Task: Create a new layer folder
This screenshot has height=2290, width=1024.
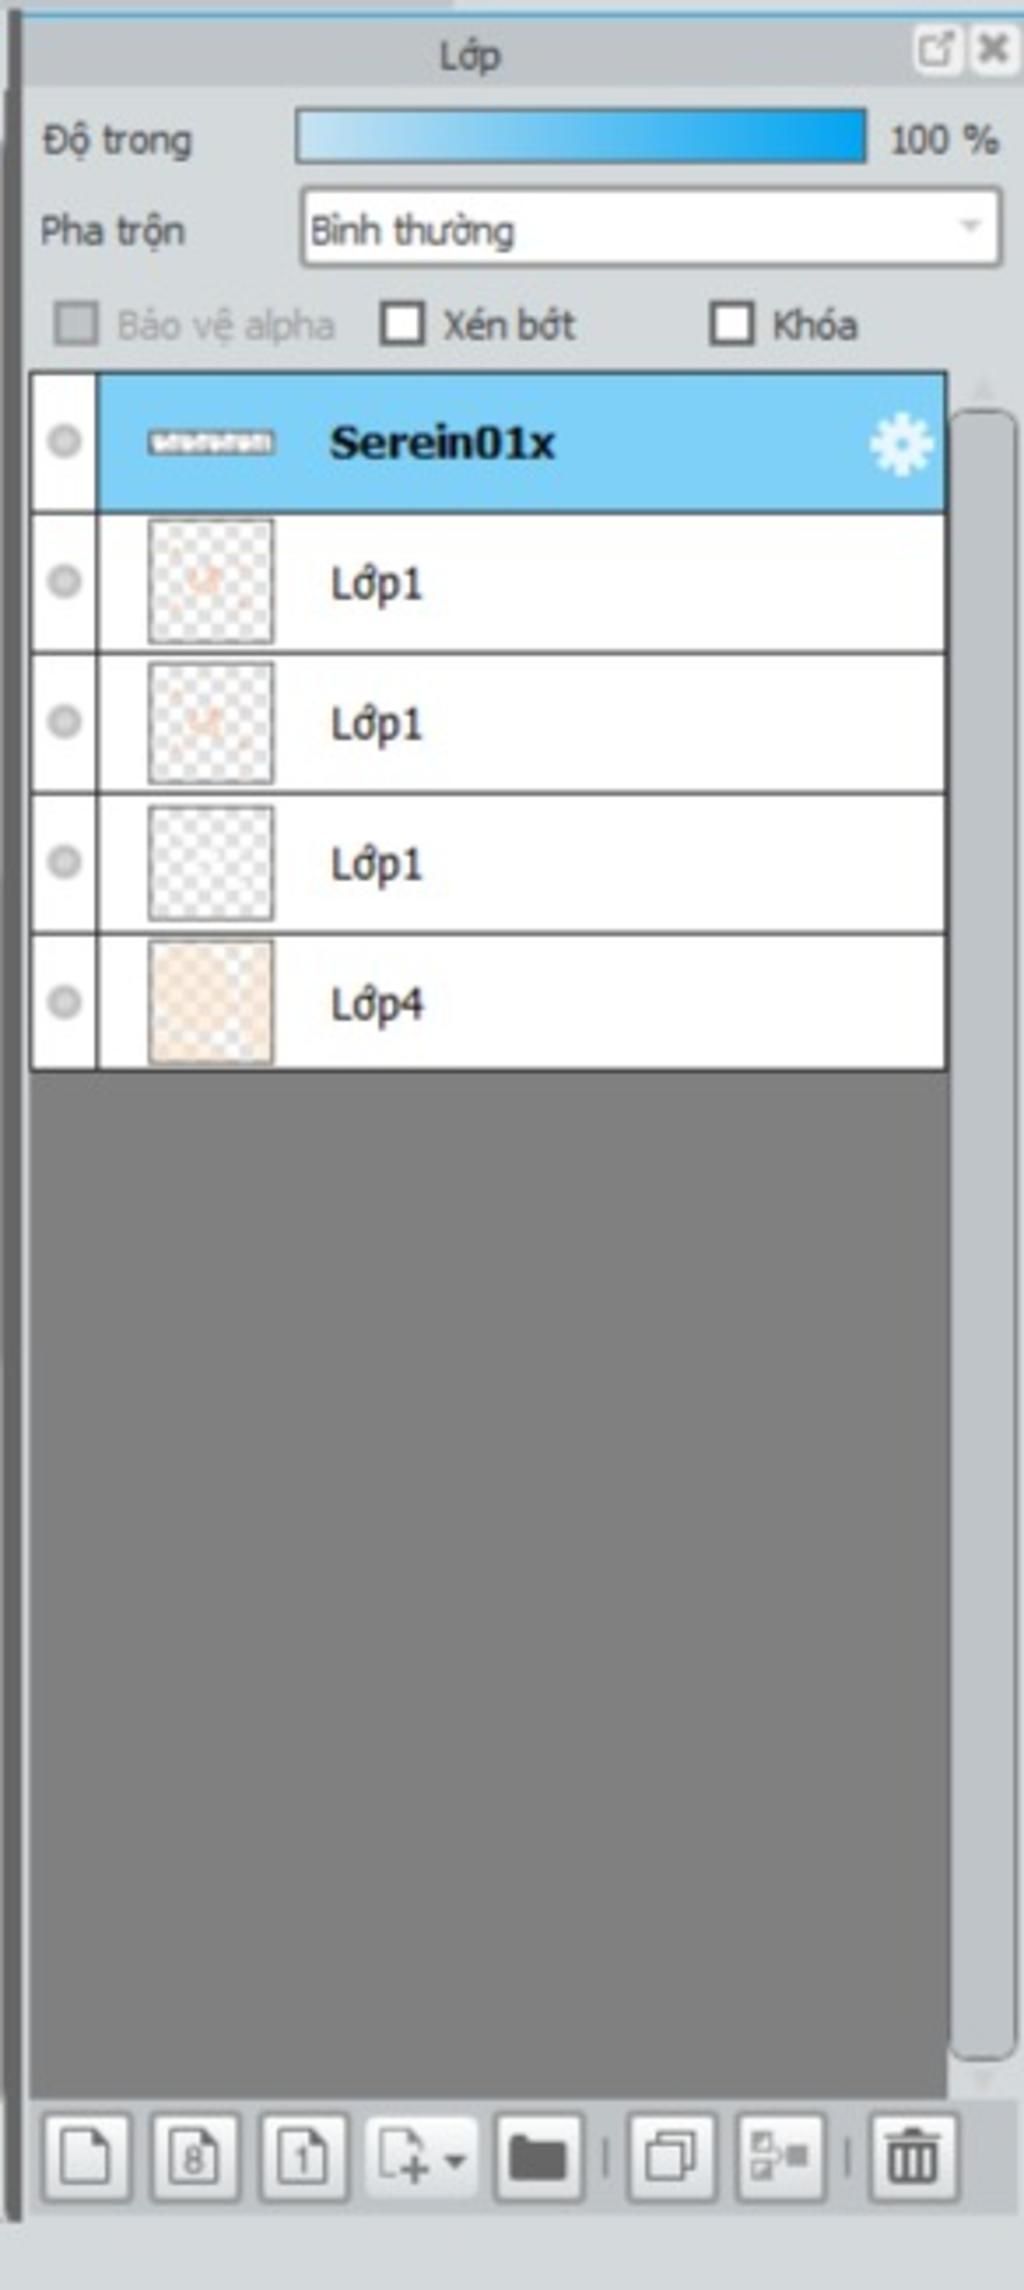Action: pos(539,2158)
